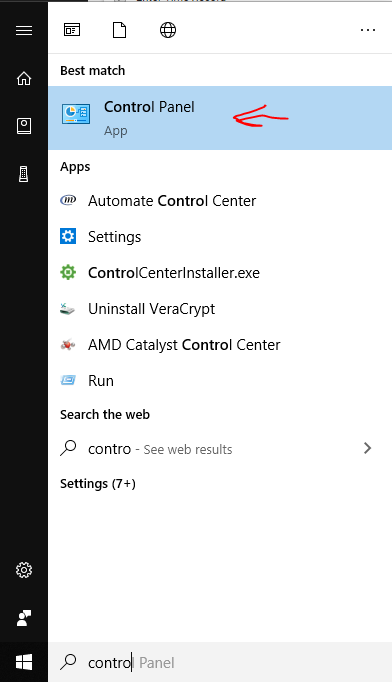Filter results by Apps
392x682 pixels.
point(72,30)
